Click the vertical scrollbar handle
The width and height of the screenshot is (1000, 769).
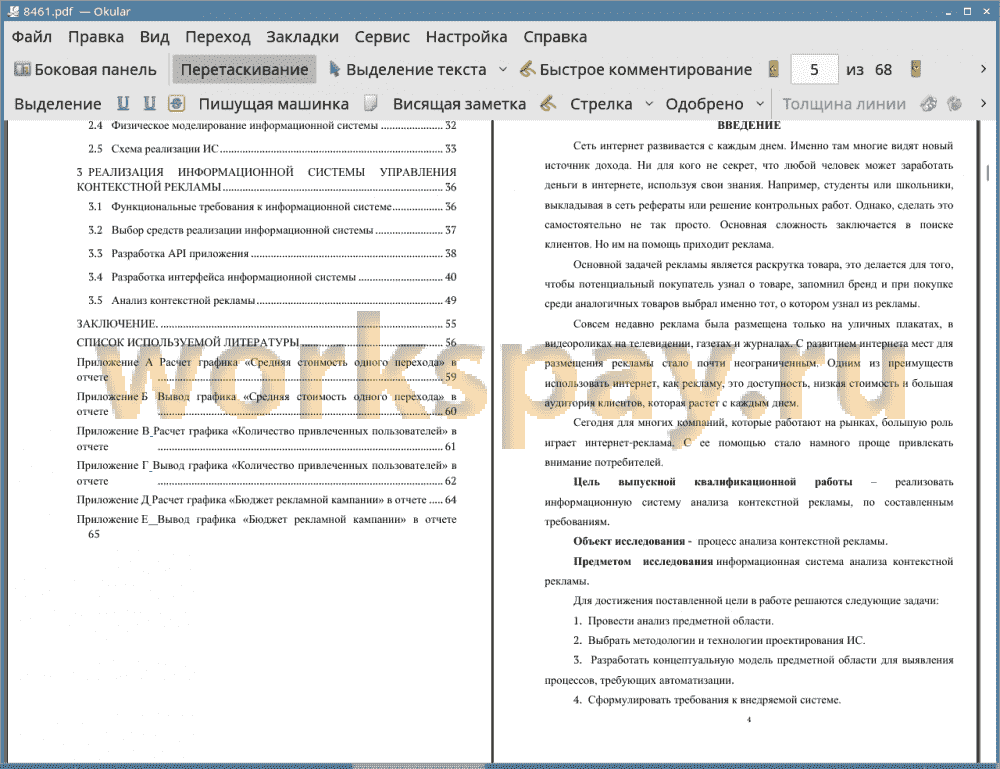click(988, 172)
